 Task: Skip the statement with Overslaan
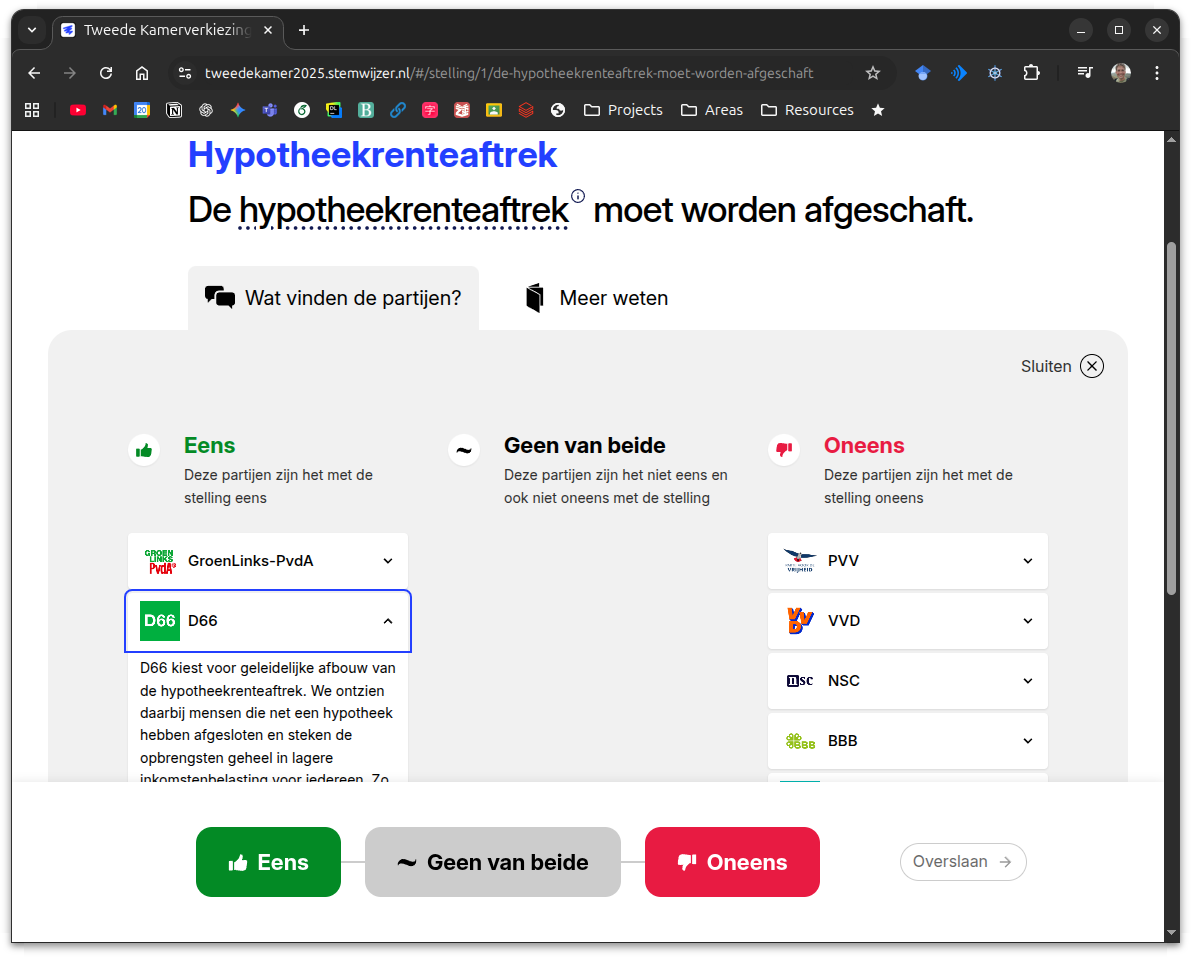[x=962, y=862]
